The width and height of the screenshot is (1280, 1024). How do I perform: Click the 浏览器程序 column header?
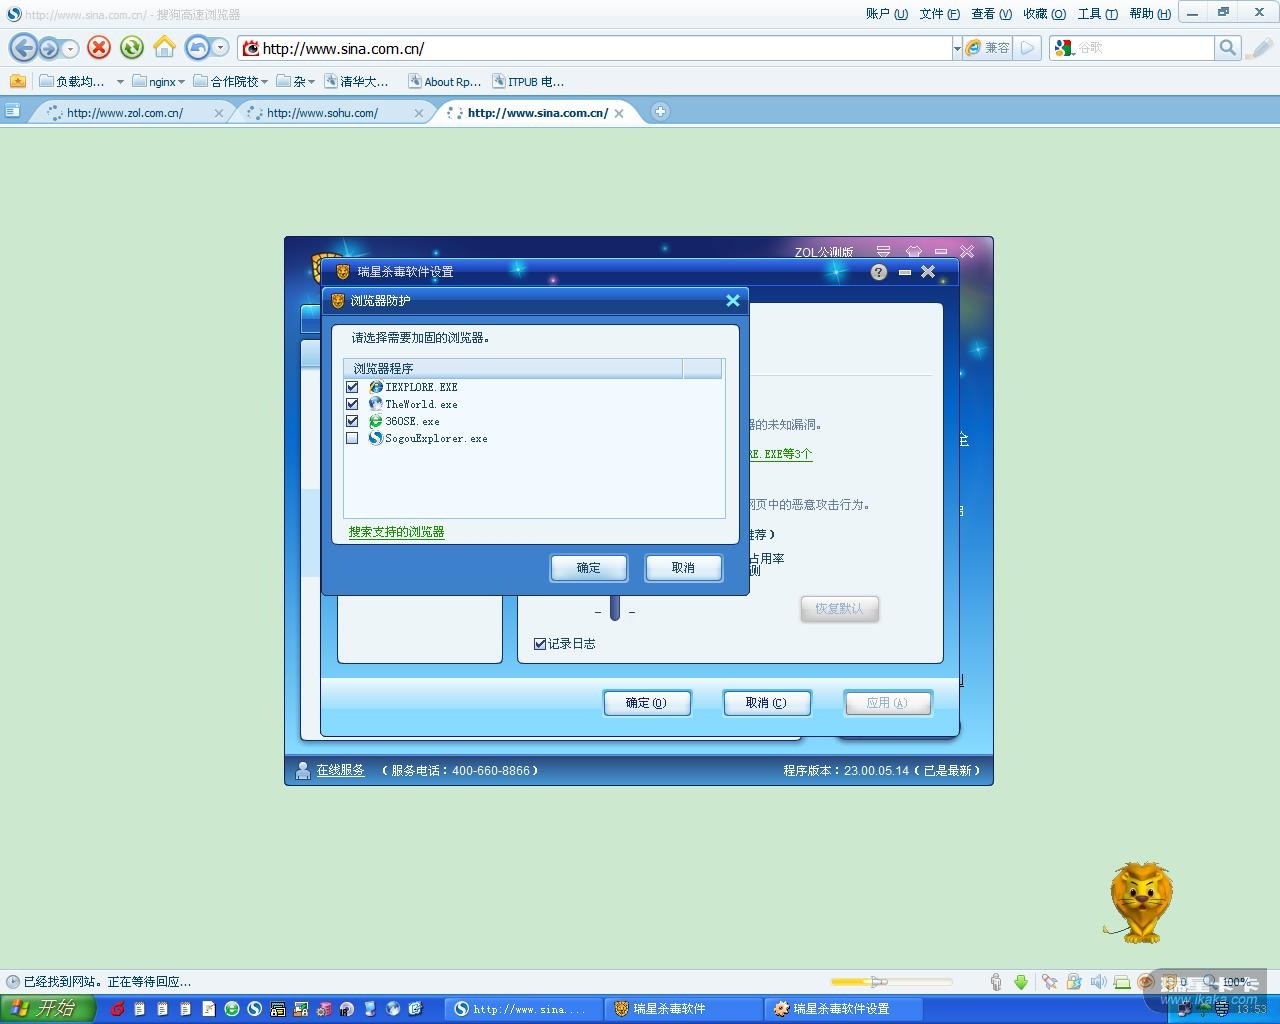point(513,369)
